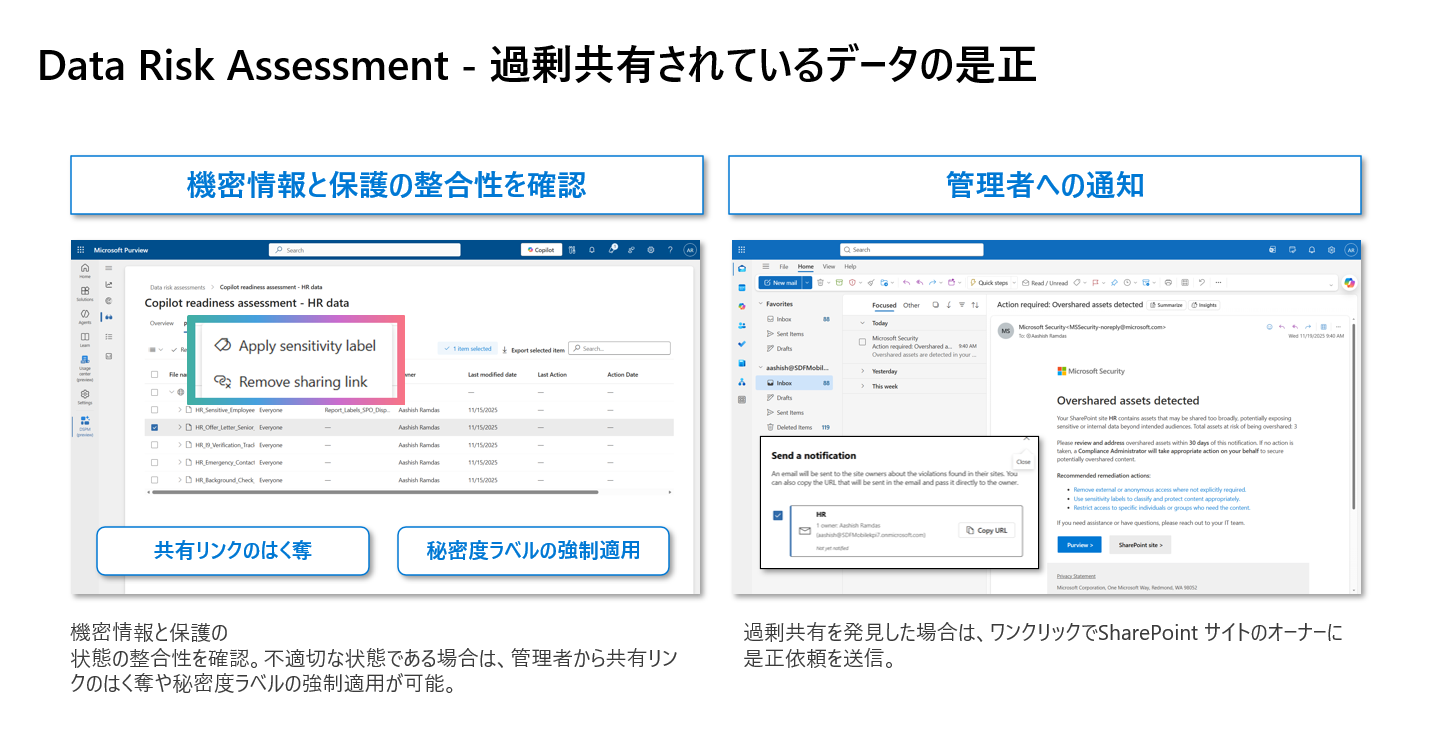This screenshot has height=732, width=1432.
Task: Uncheck the HR_Offer_Letter_Senior row checkbox
Action: tap(154, 427)
